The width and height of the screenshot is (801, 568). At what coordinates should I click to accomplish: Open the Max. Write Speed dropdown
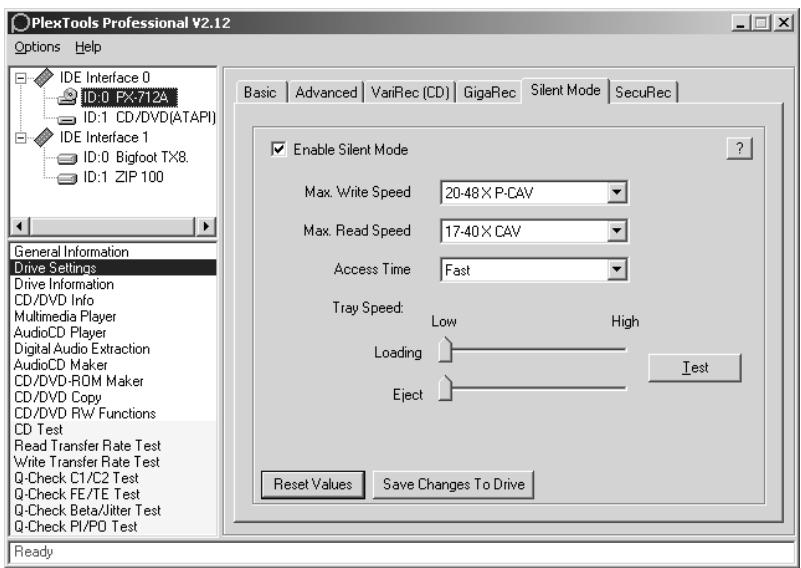[617, 193]
